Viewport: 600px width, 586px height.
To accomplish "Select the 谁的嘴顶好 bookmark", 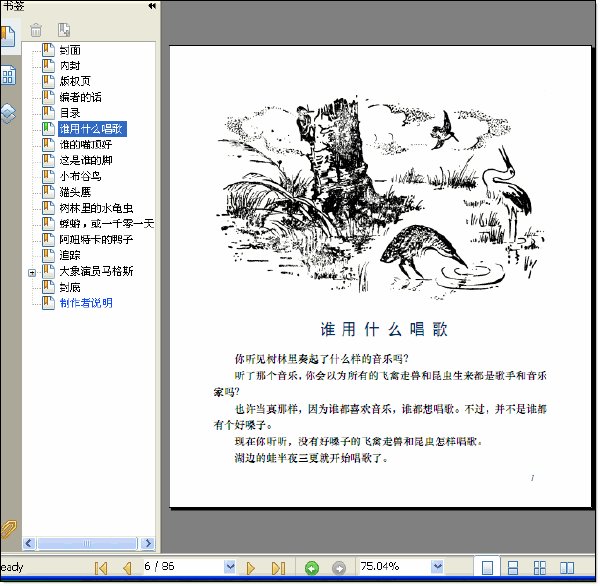I will click(x=86, y=145).
